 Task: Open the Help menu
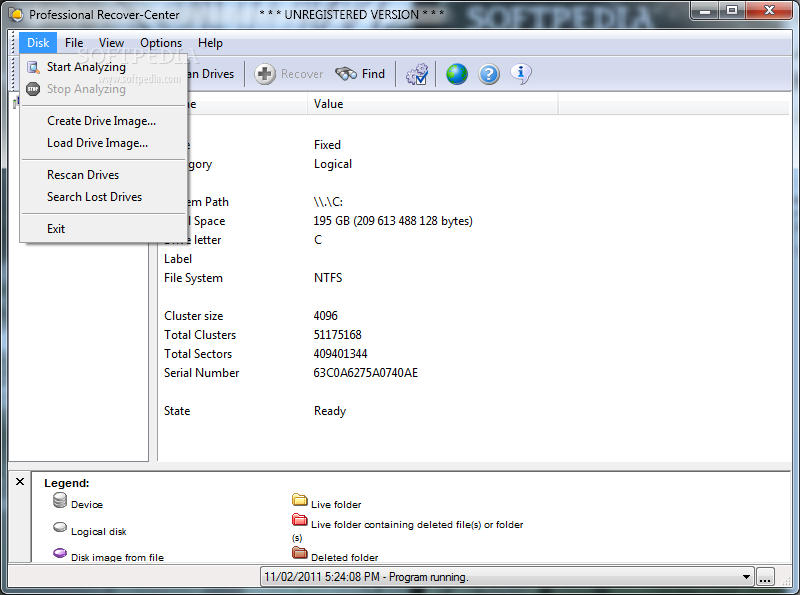pos(210,43)
